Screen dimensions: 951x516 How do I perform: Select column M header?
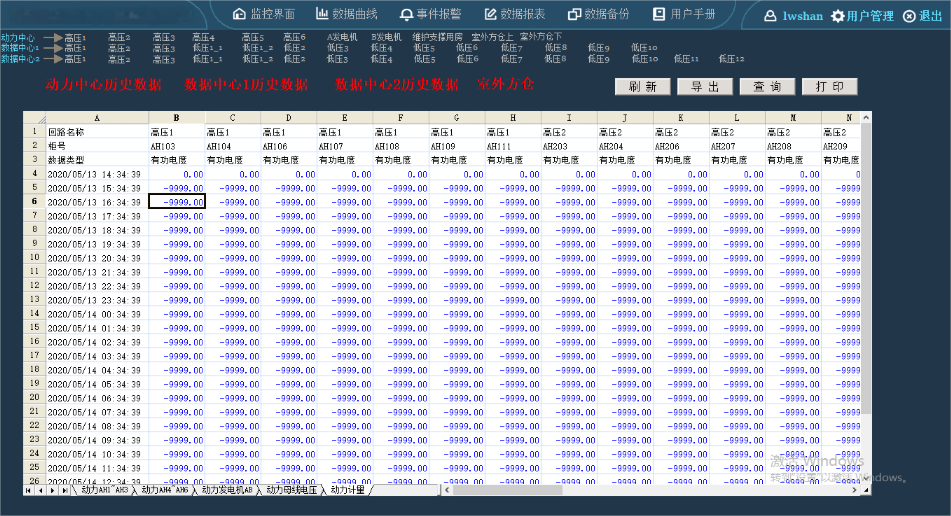pyautogui.click(x=793, y=118)
